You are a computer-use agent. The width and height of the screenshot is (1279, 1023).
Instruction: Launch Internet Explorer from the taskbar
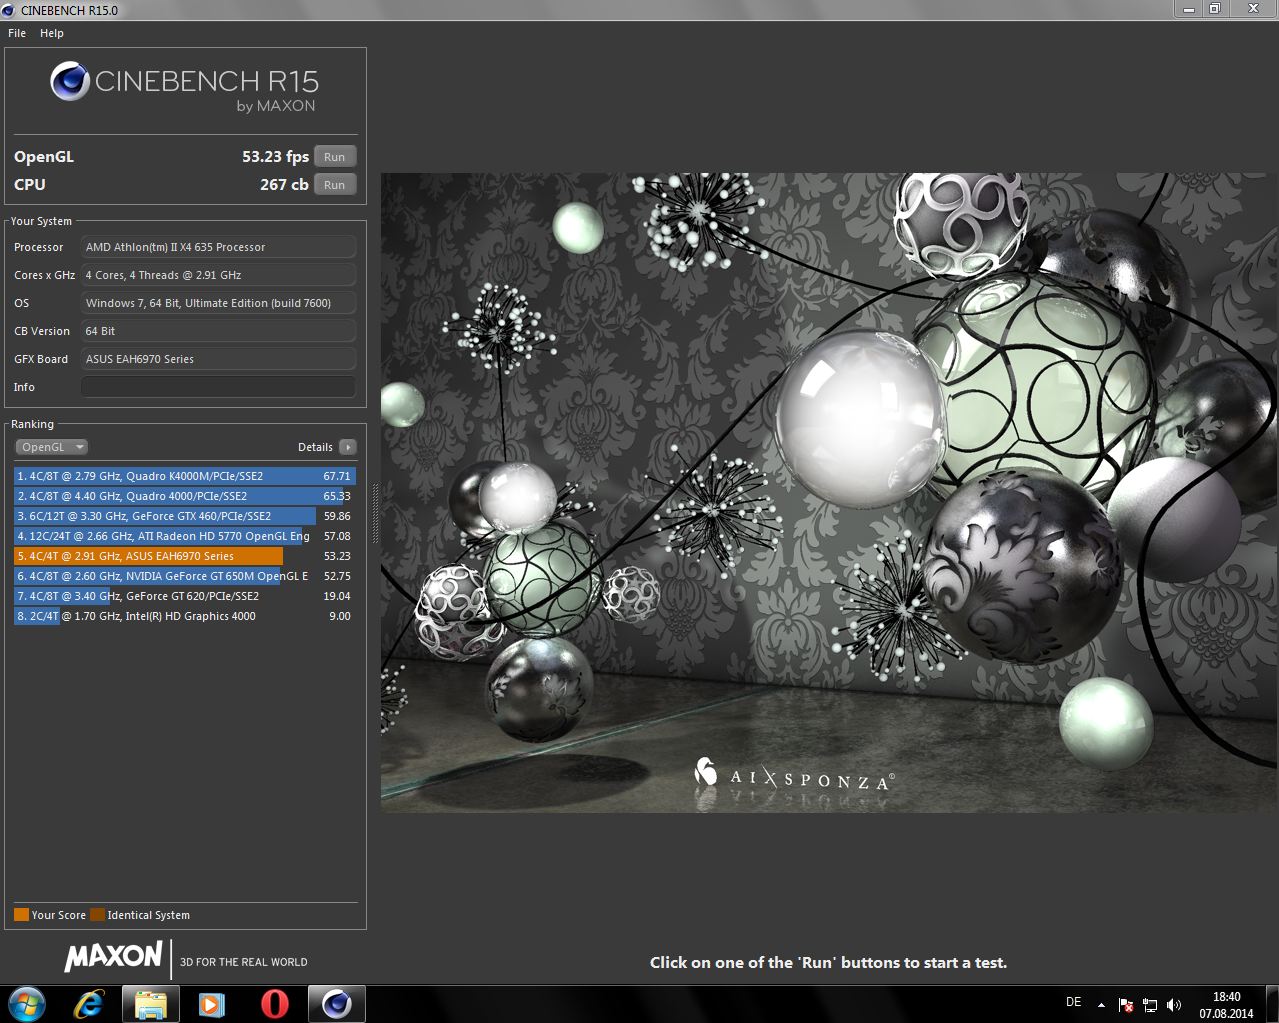(x=89, y=1004)
